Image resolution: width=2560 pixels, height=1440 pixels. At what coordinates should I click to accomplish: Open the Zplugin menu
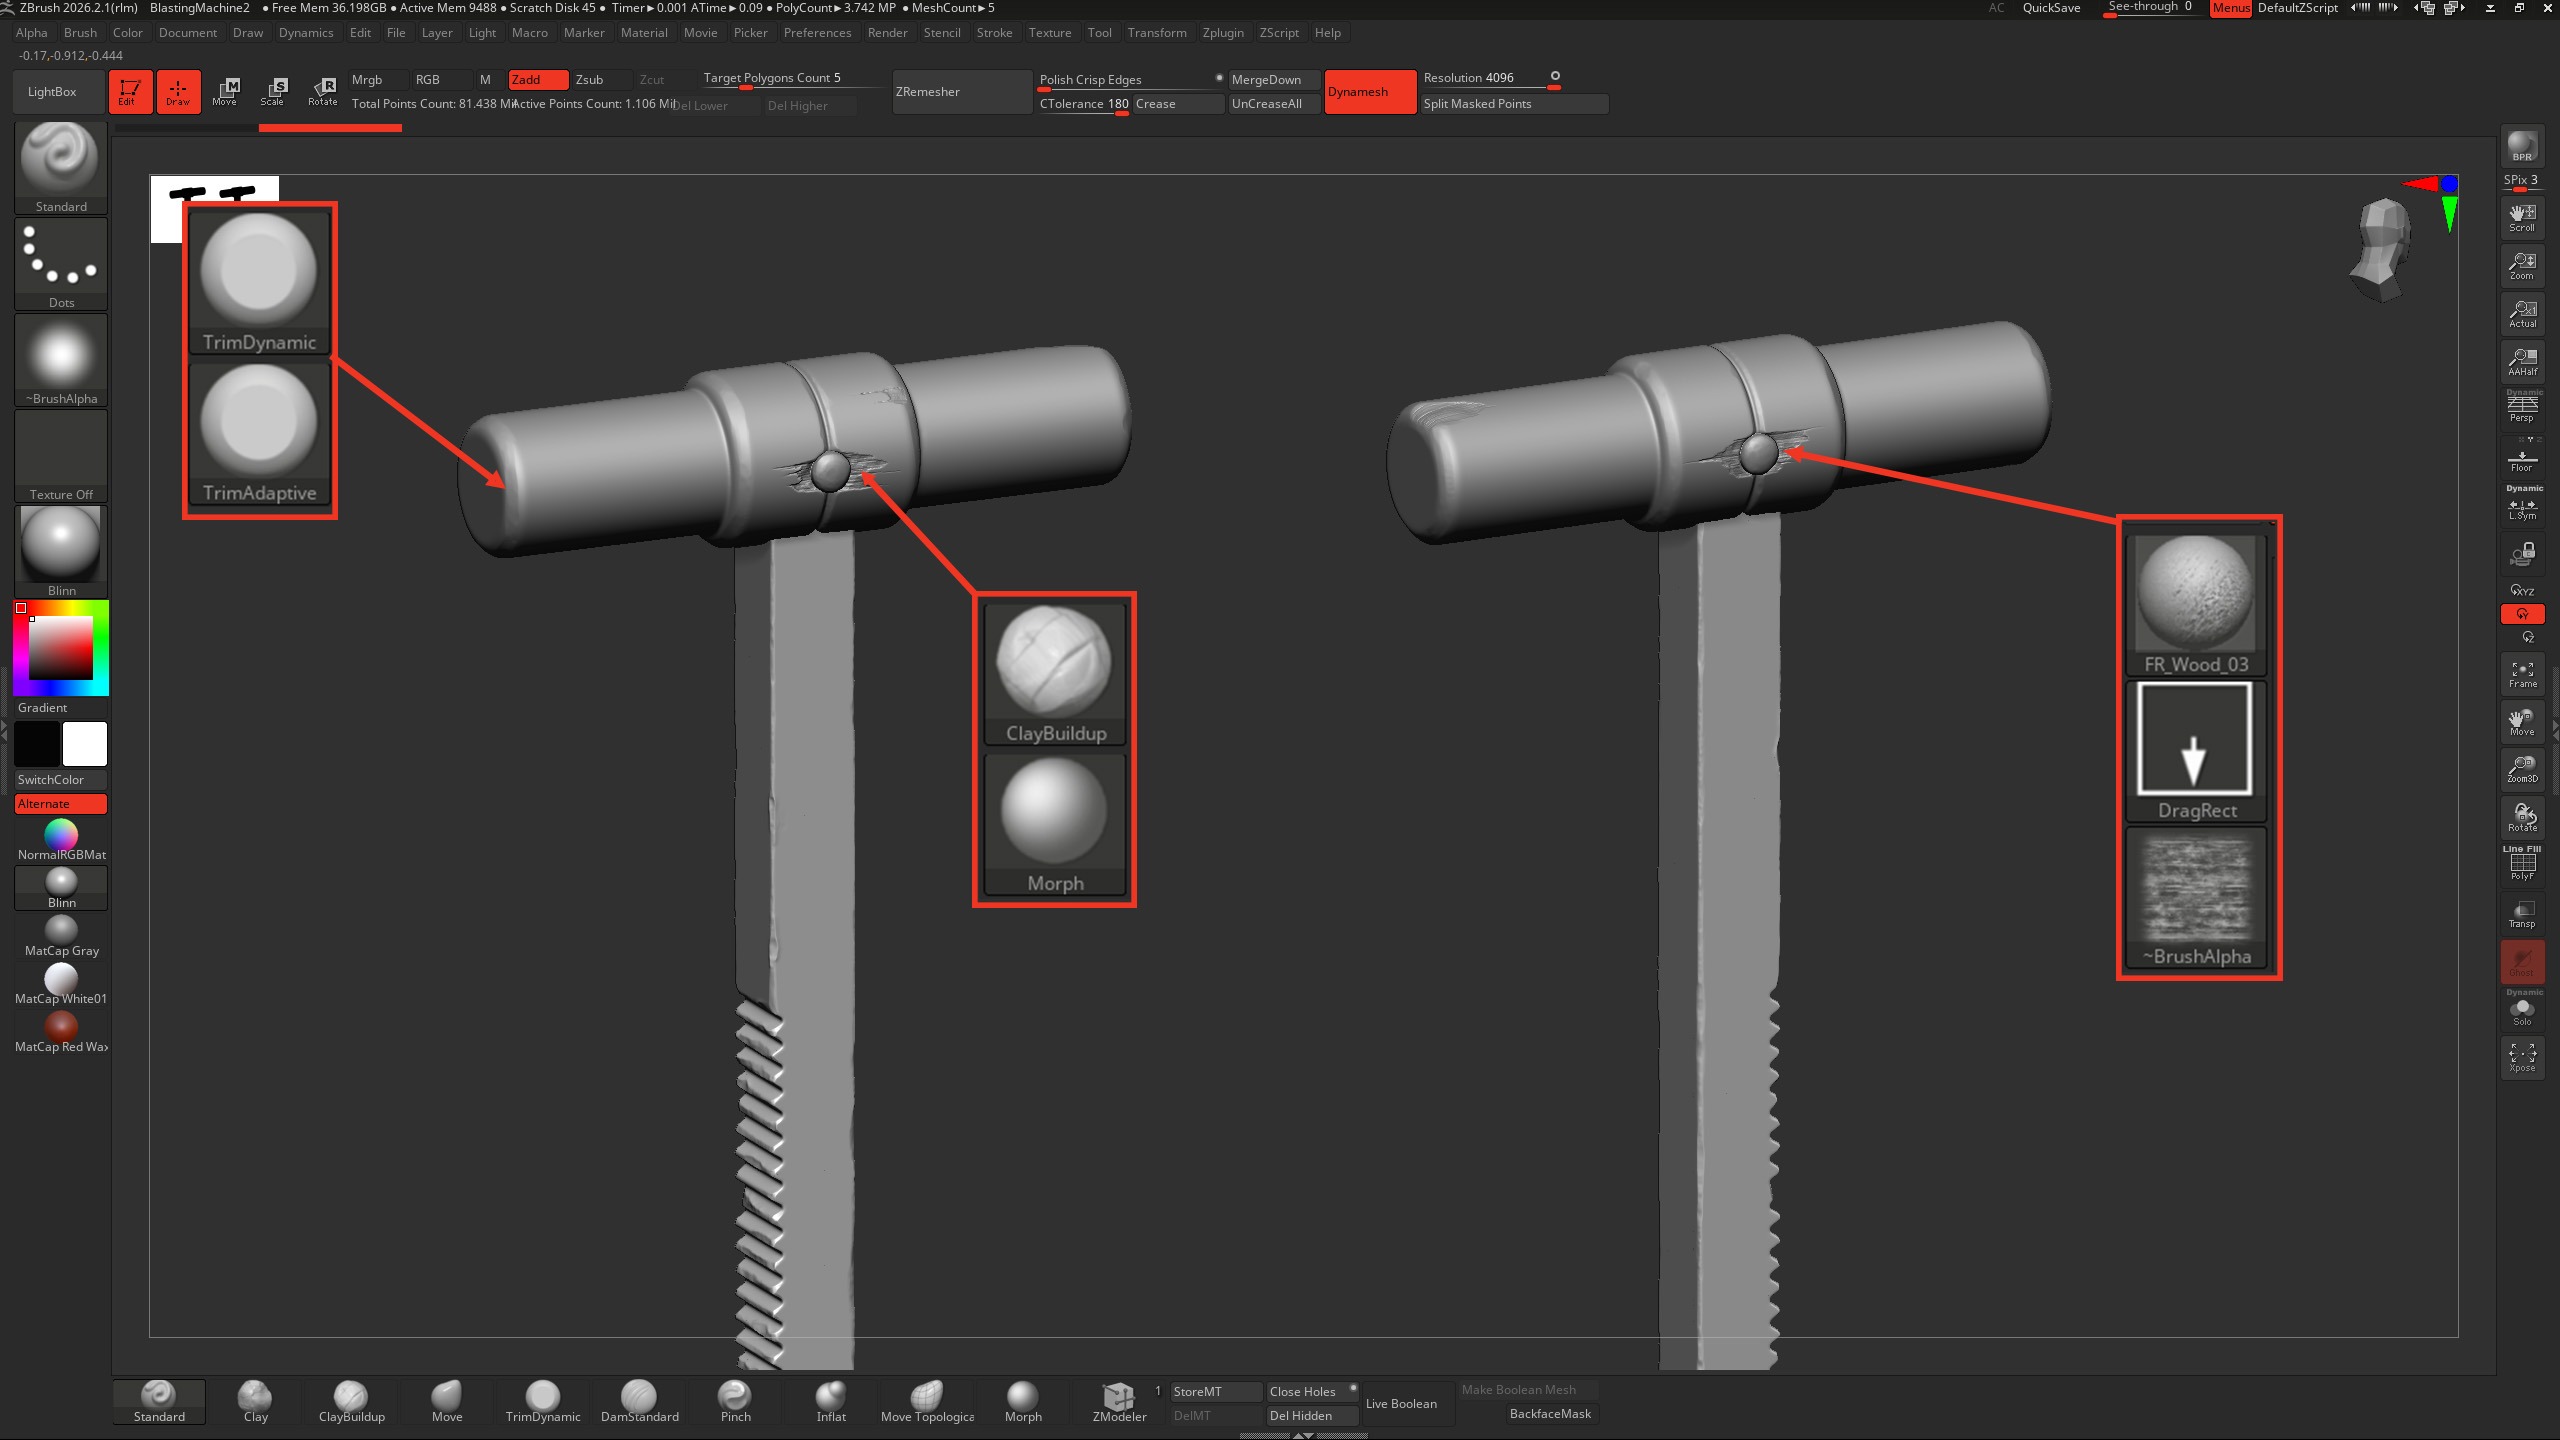[x=1223, y=33]
